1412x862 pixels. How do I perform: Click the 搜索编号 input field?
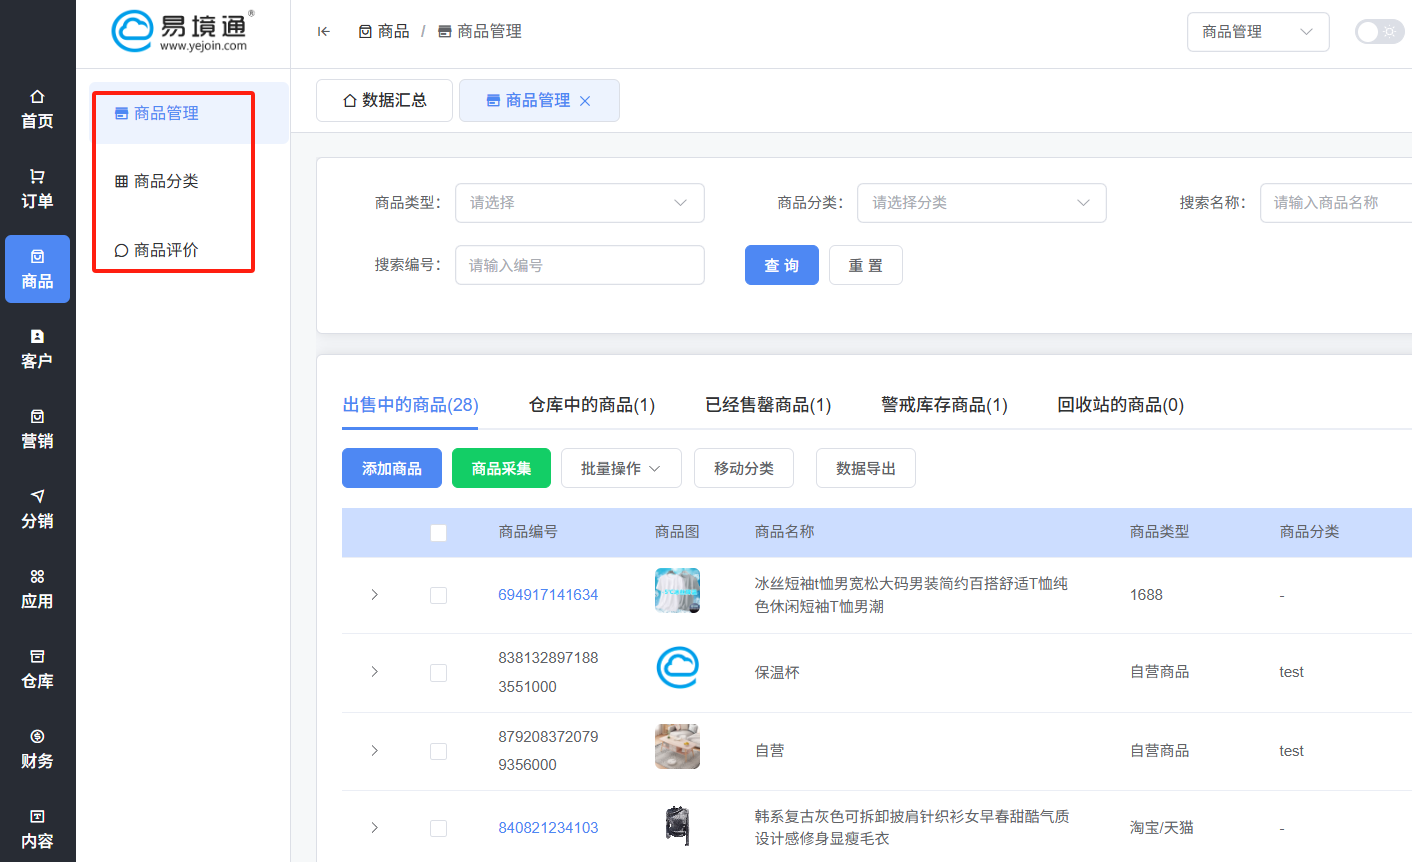[x=579, y=265]
